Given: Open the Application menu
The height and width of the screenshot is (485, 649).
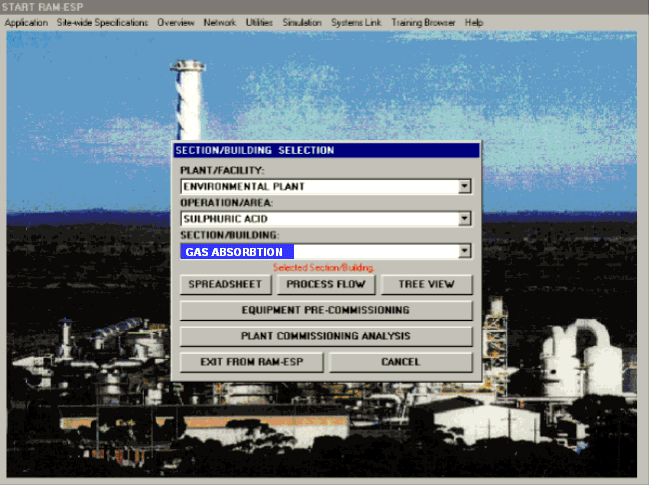Looking at the screenshot, I should tap(26, 23).
